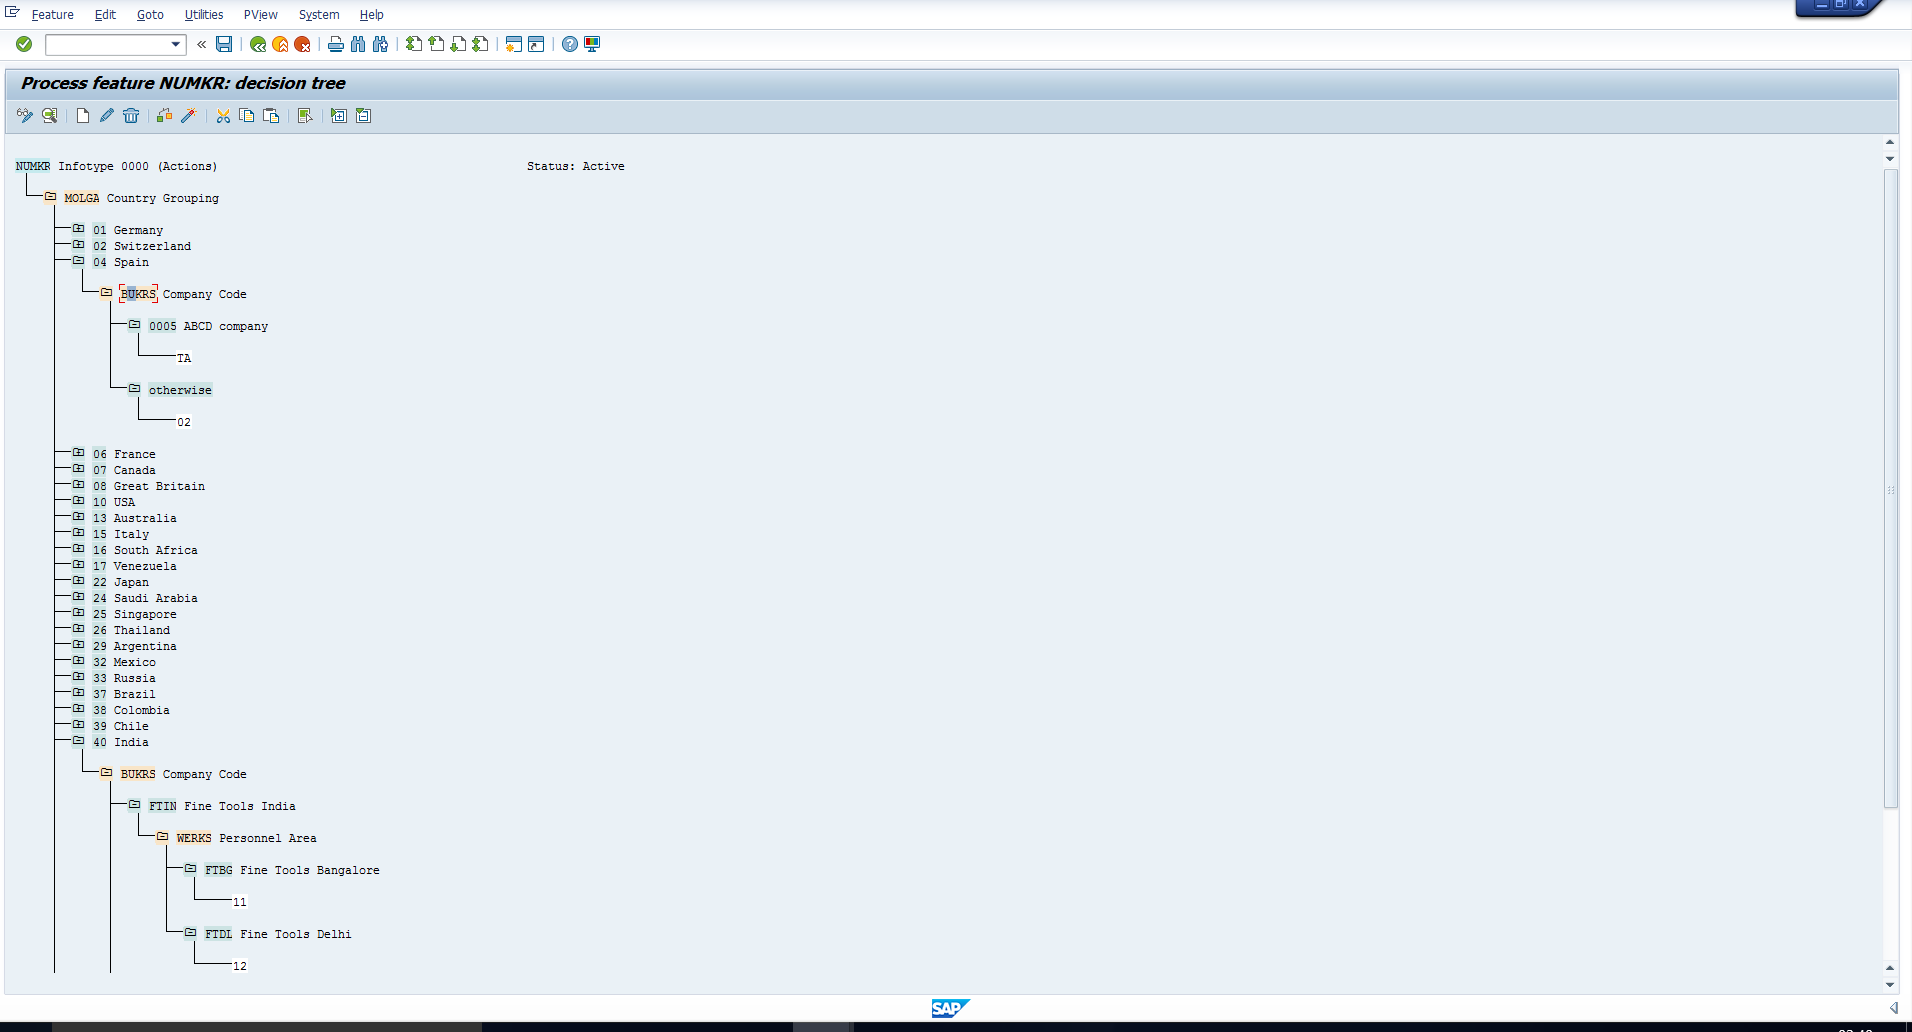The height and width of the screenshot is (1032, 1912).
Task: Expand the 22 Japan node
Action: (78, 581)
